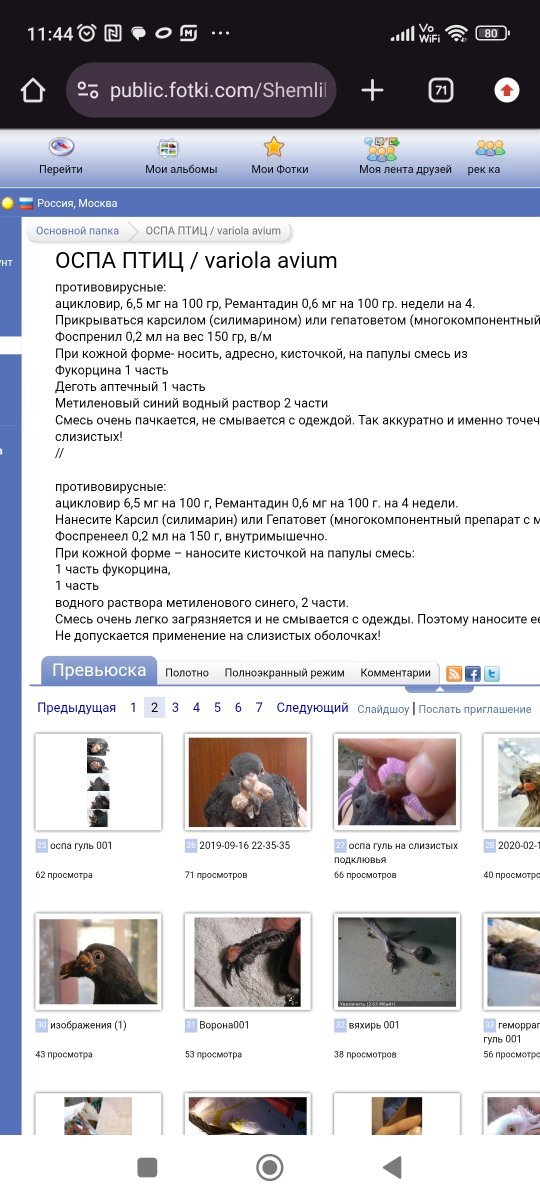The image size is (540, 1200).
Task: Go to page 3 of thumbnails
Action: pyautogui.click(x=175, y=707)
